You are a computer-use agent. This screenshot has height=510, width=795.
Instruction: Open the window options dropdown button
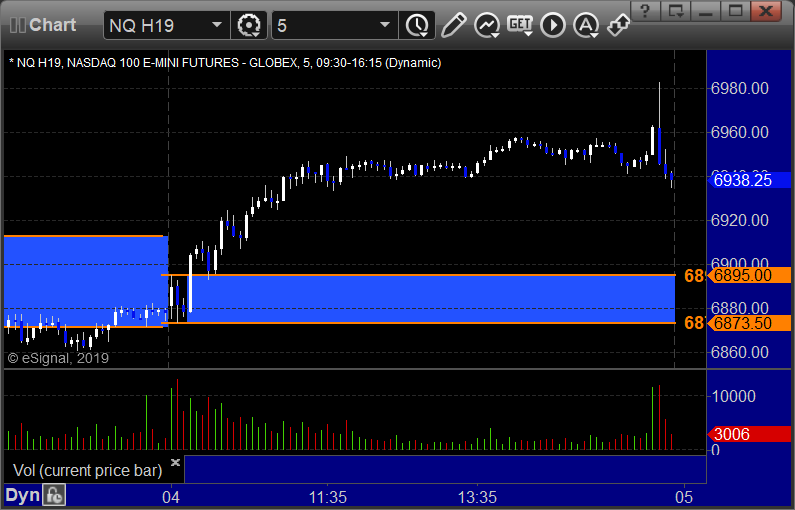click(676, 11)
